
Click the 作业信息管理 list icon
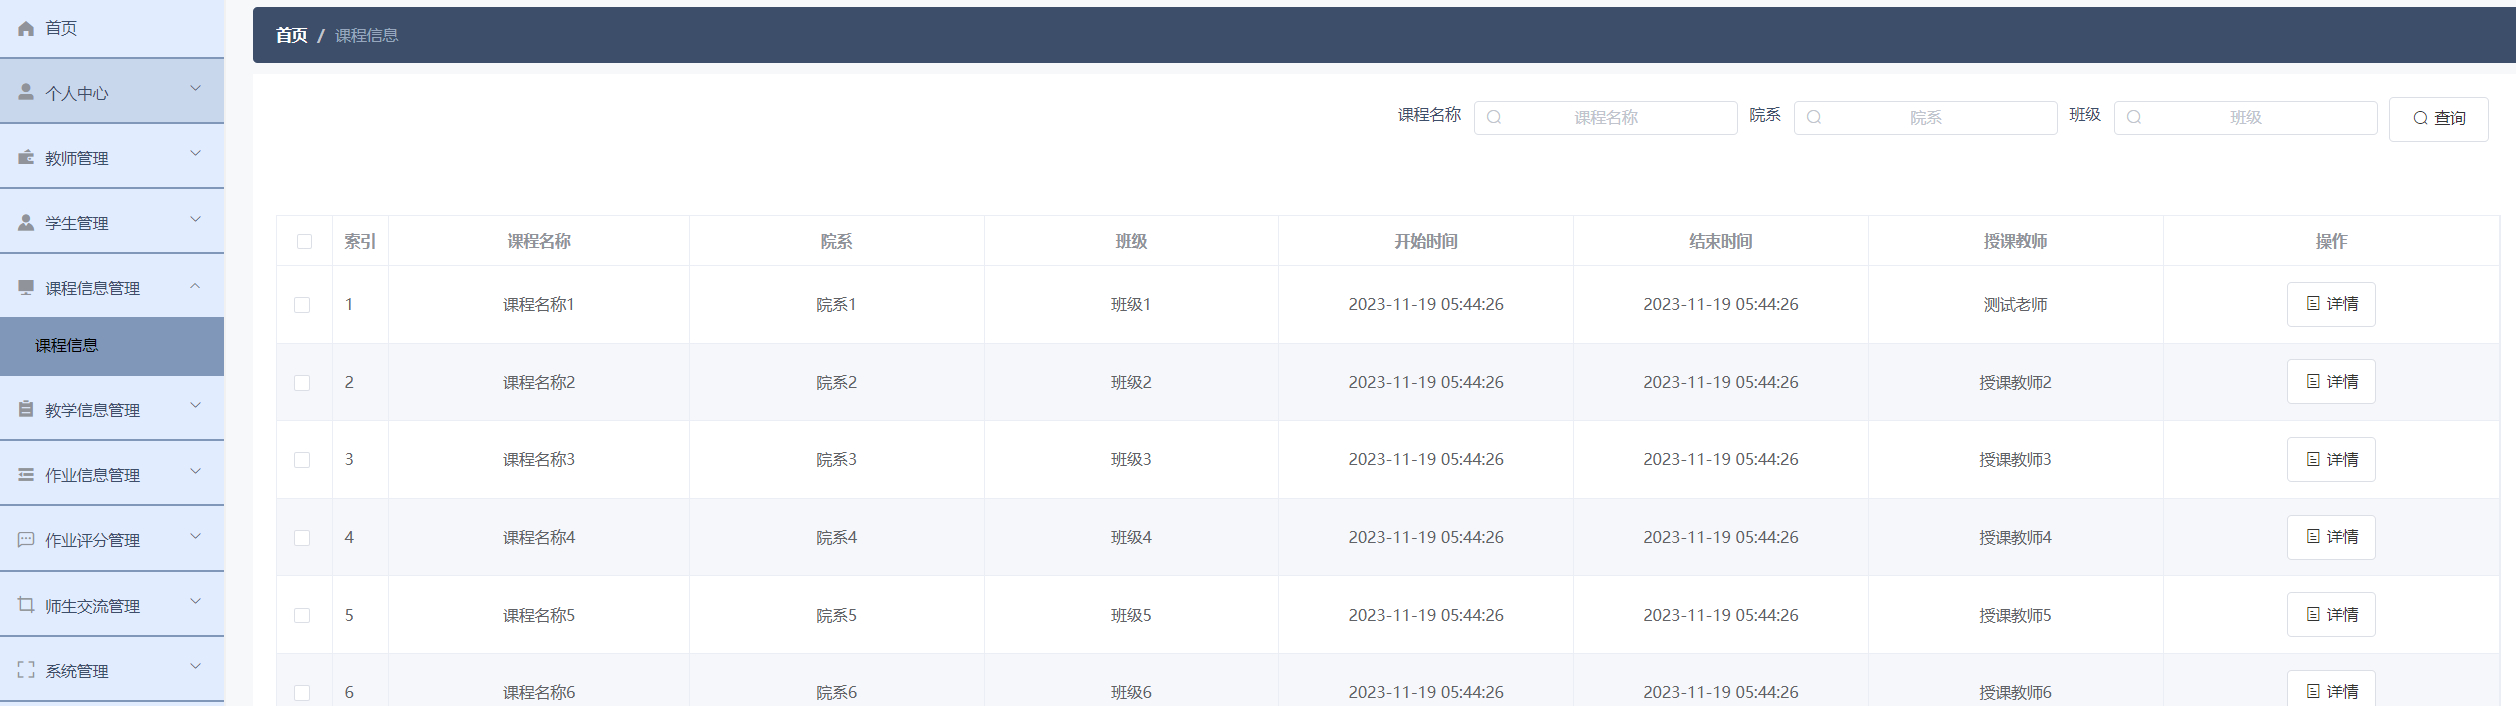click(x=26, y=474)
